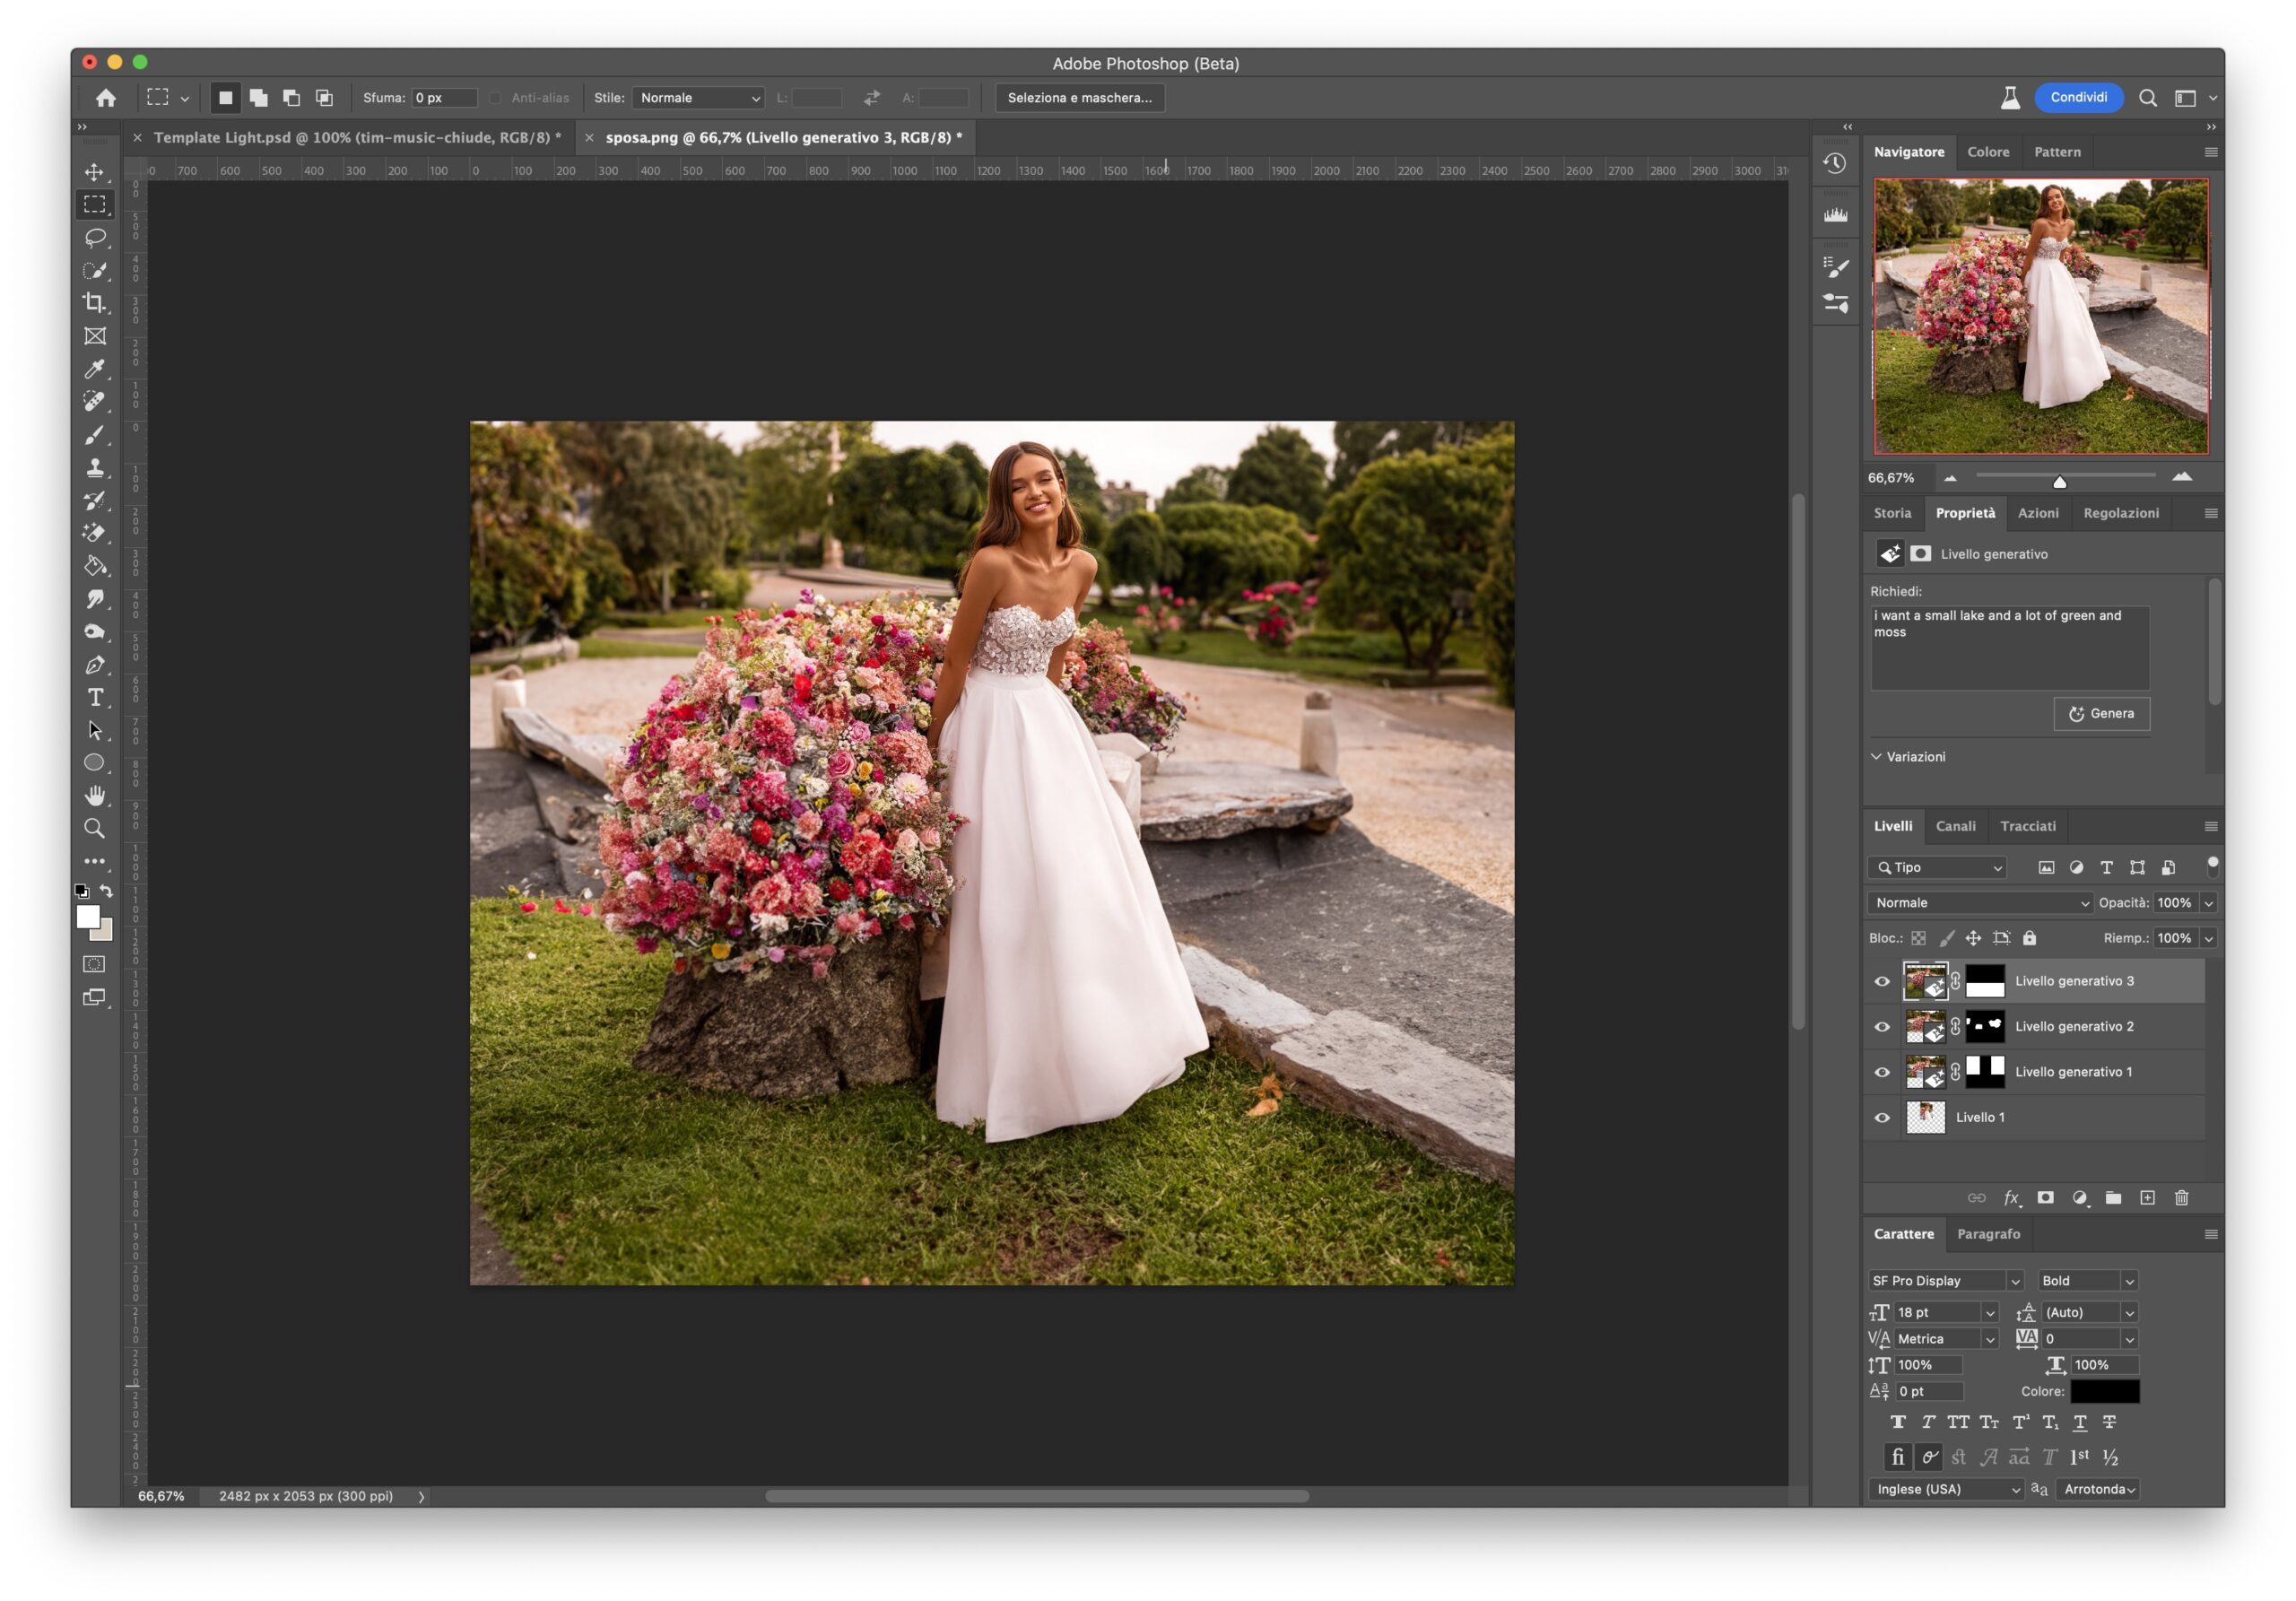This screenshot has height=1601, width=2296.
Task: Click the Home icon in options bar
Action: [106, 98]
